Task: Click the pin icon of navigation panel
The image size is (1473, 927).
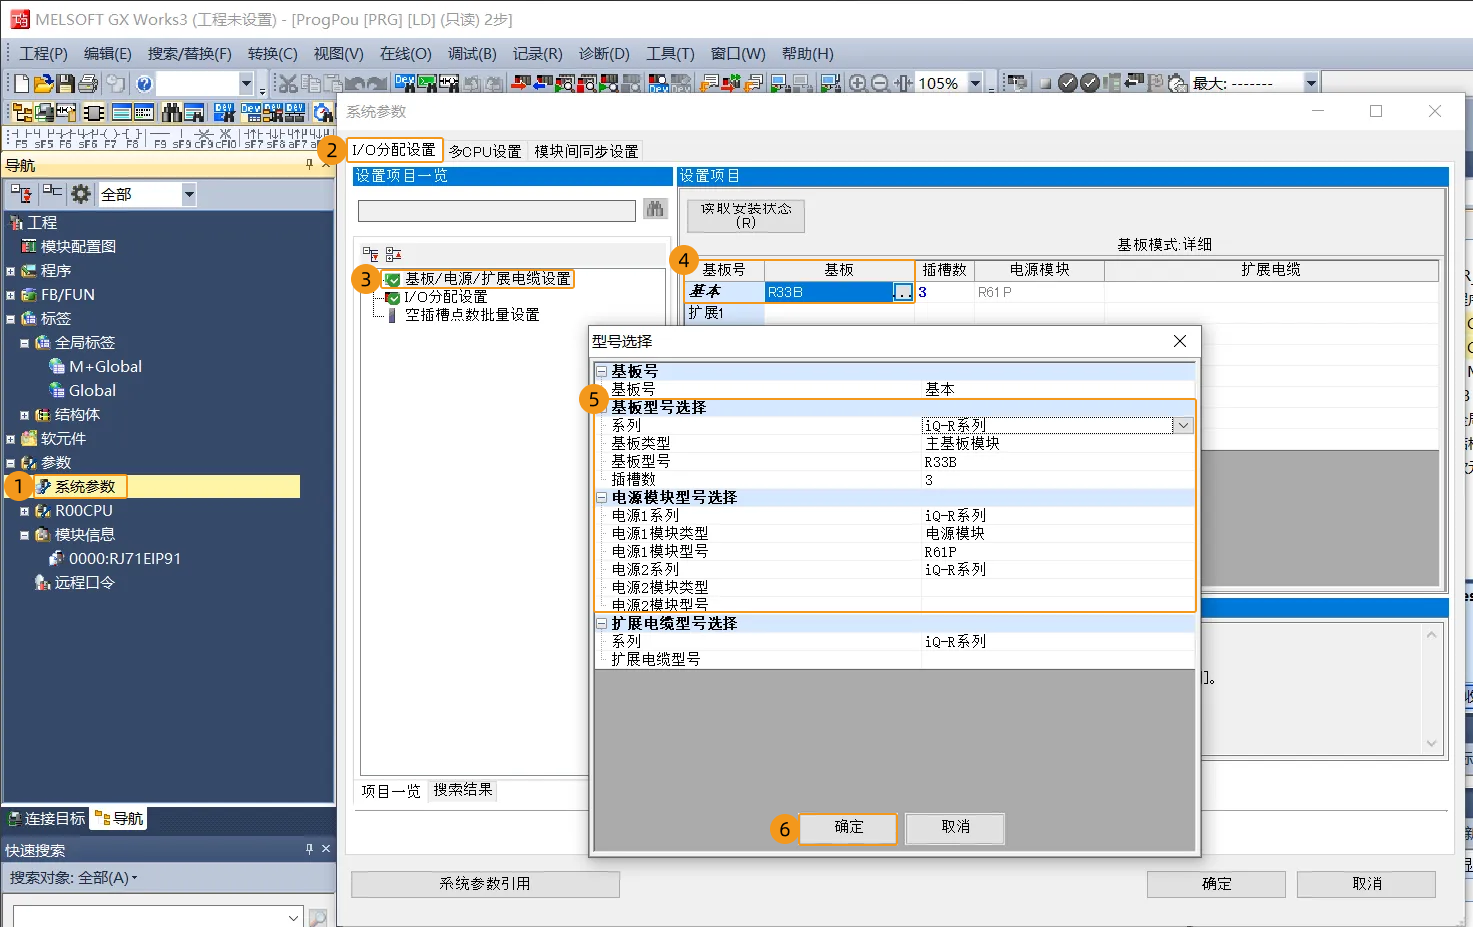Action: tap(309, 164)
